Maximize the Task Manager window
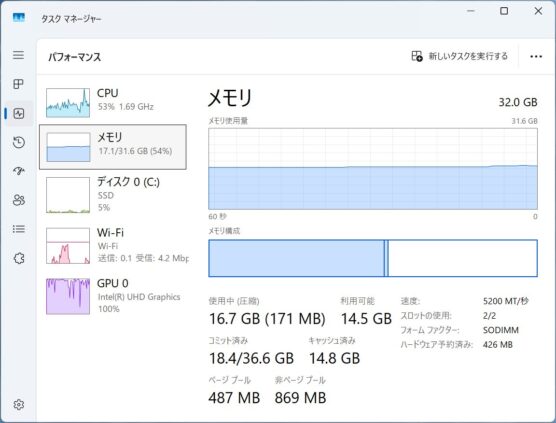The image size is (556, 423). [504, 11]
